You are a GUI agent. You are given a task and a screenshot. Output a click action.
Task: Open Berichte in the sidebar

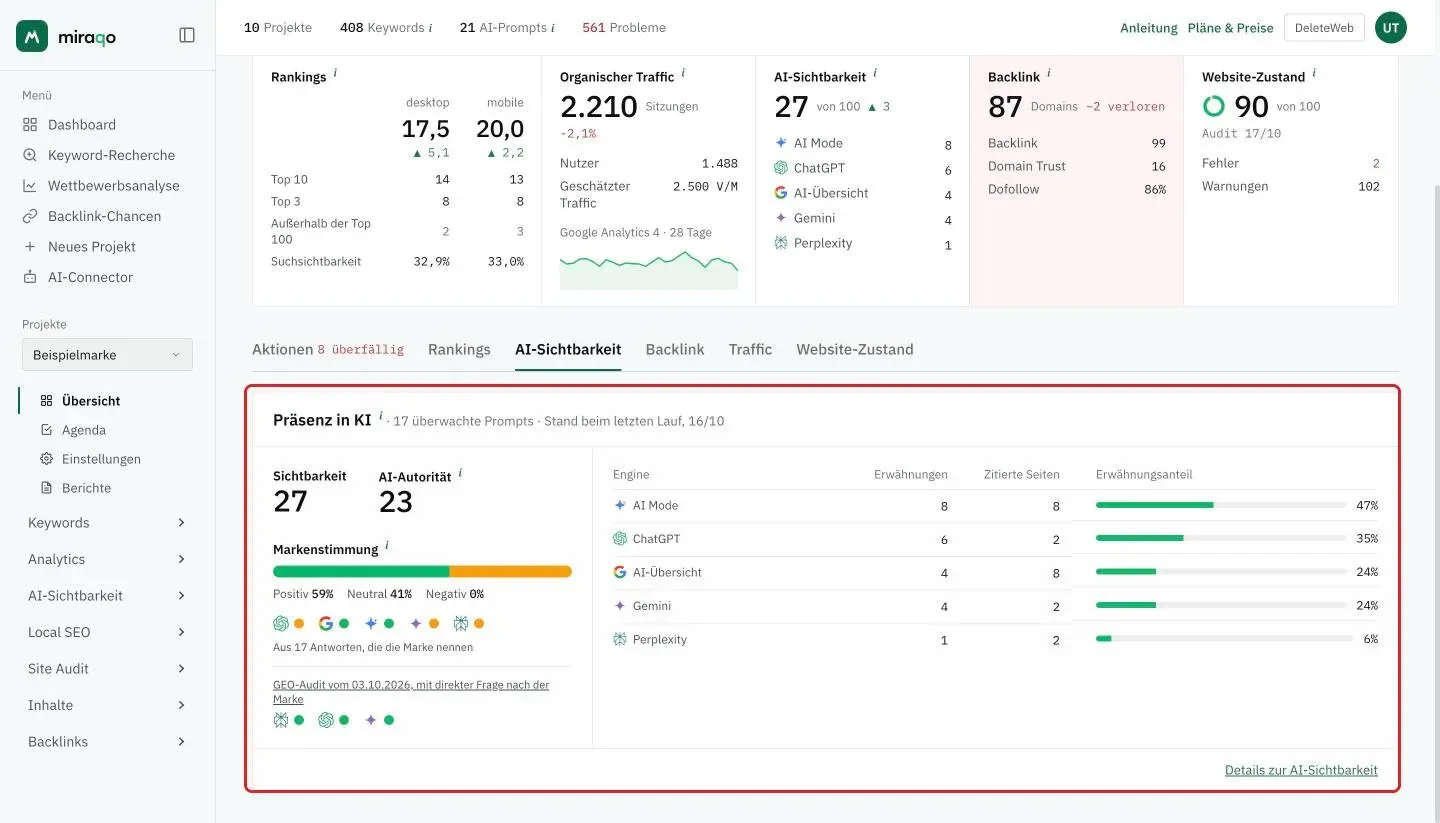coord(75,488)
